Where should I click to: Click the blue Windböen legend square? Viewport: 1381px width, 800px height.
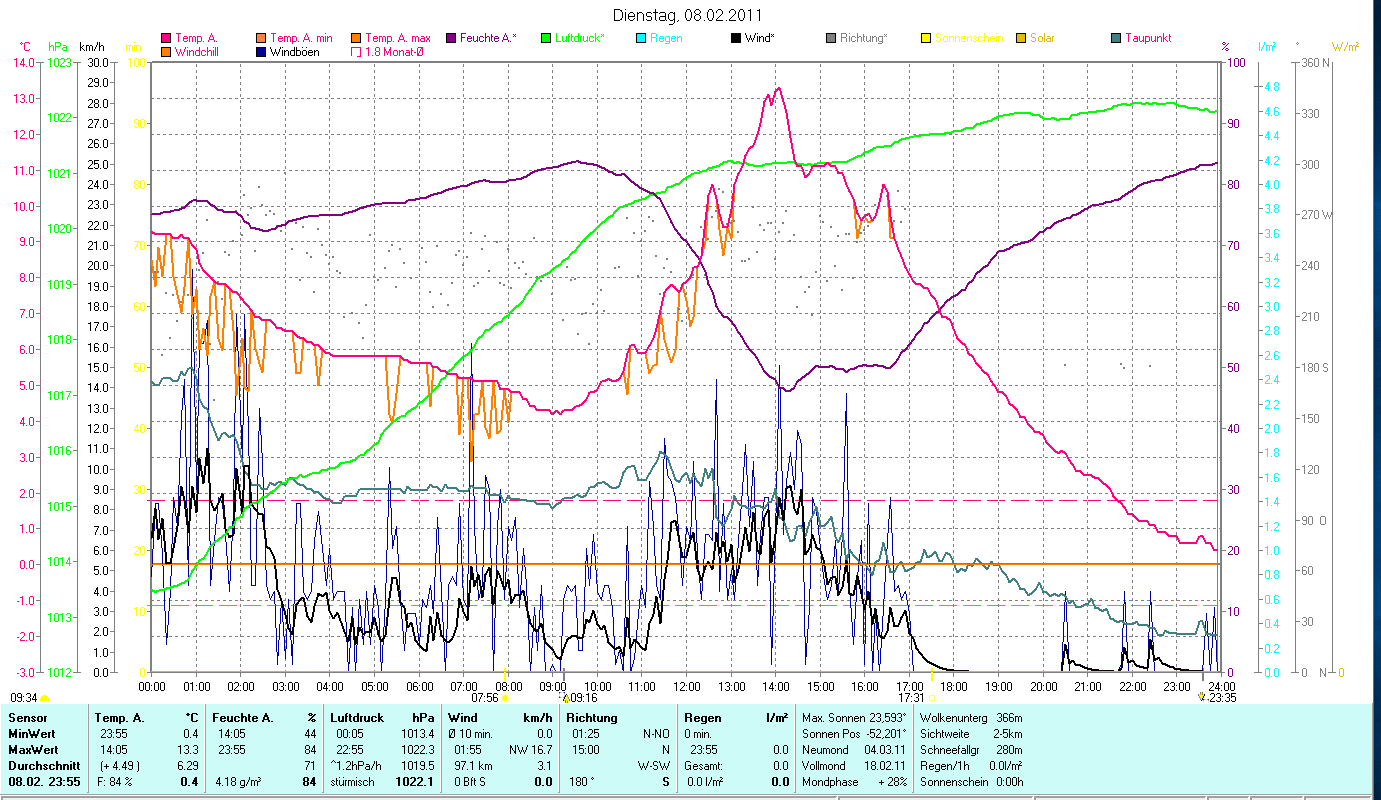coord(261,51)
